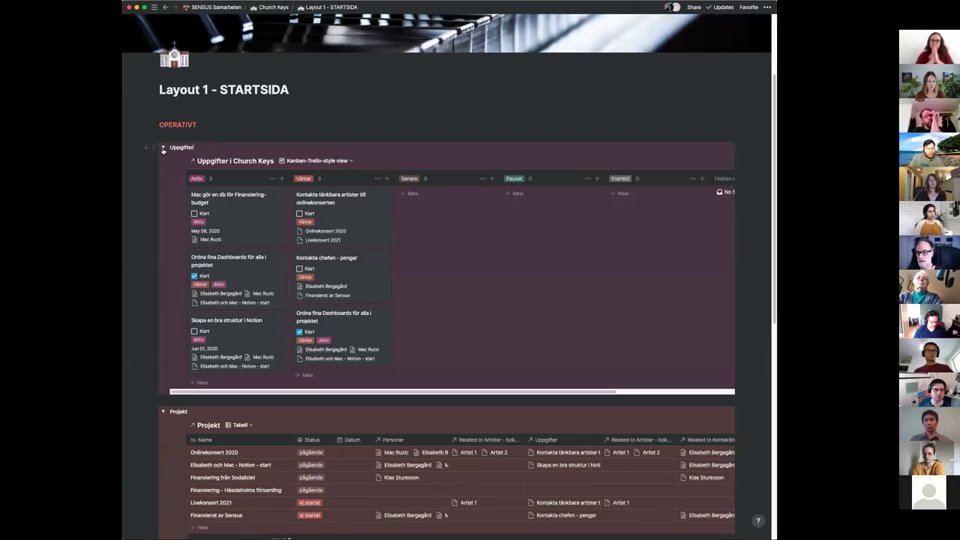The image size is (960, 540).
Task: Click New under the Senare column
Action: point(410,193)
